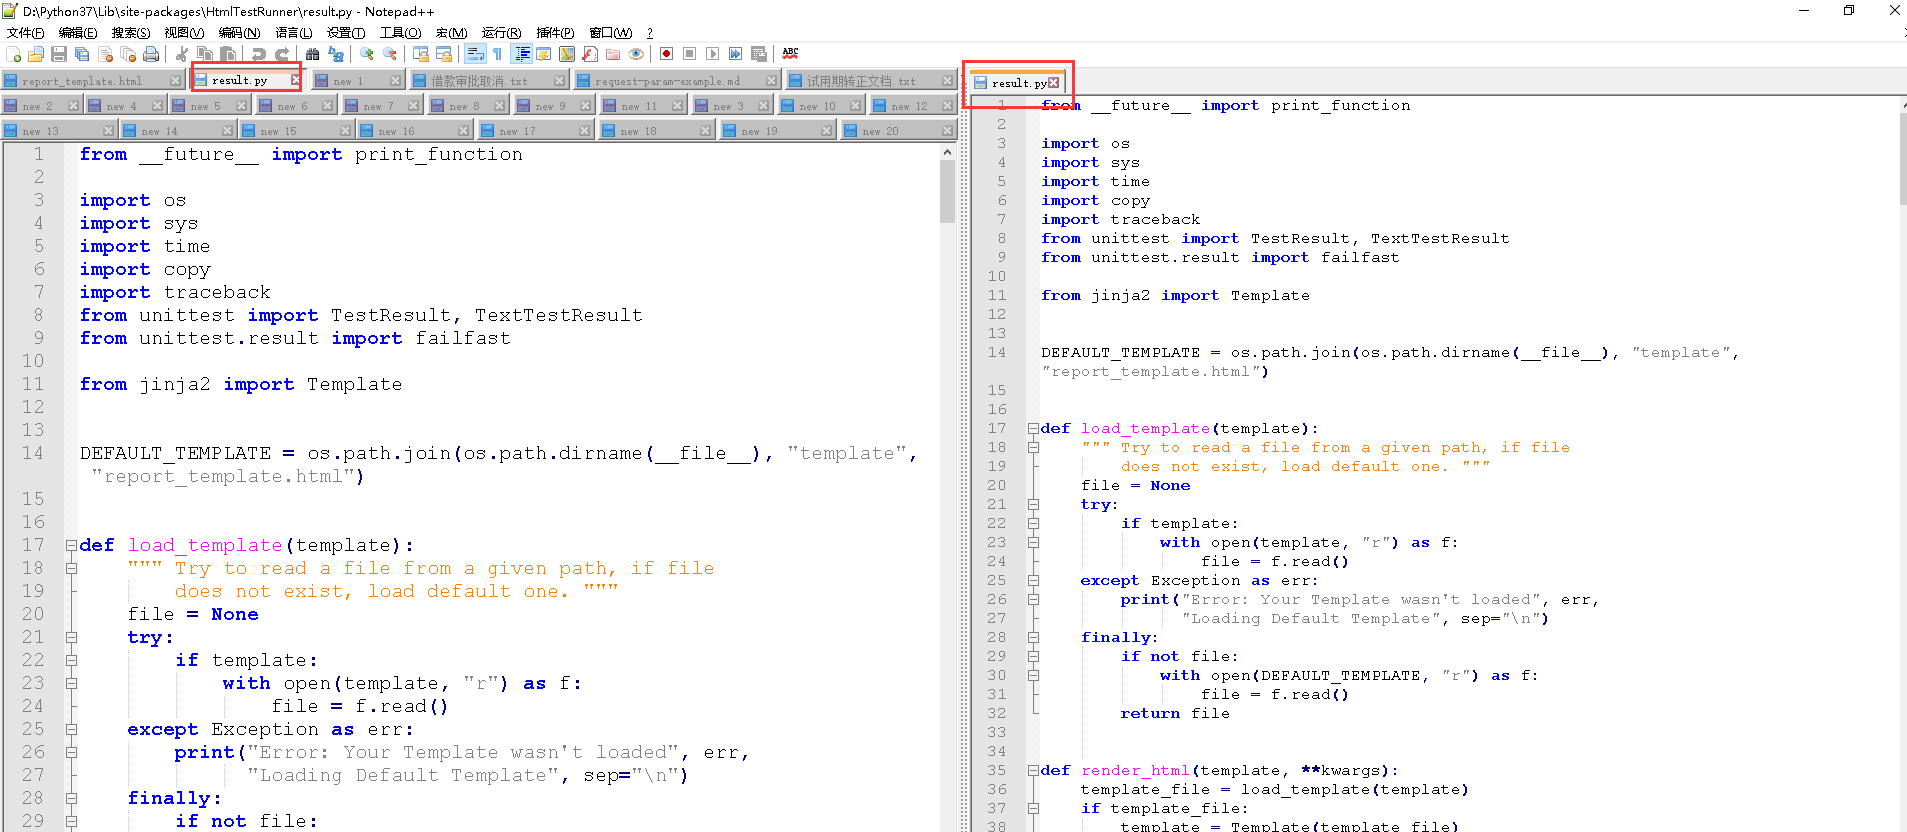1907x832 pixels.
Task: Close the 试用期转正文档.txt tab
Action: (947, 81)
